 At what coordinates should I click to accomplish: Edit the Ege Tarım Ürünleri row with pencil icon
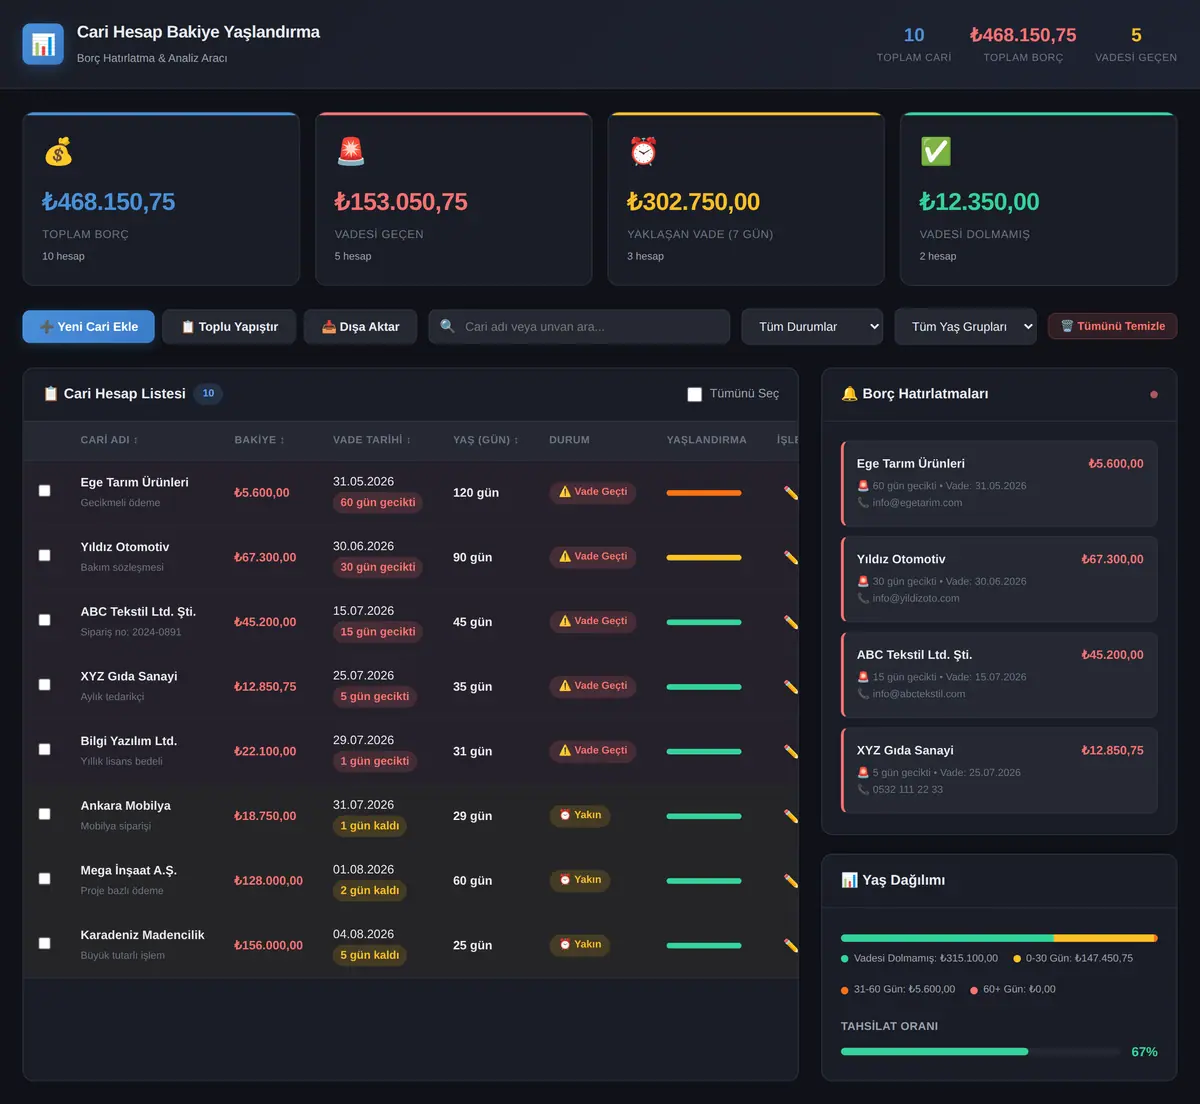click(x=791, y=492)
